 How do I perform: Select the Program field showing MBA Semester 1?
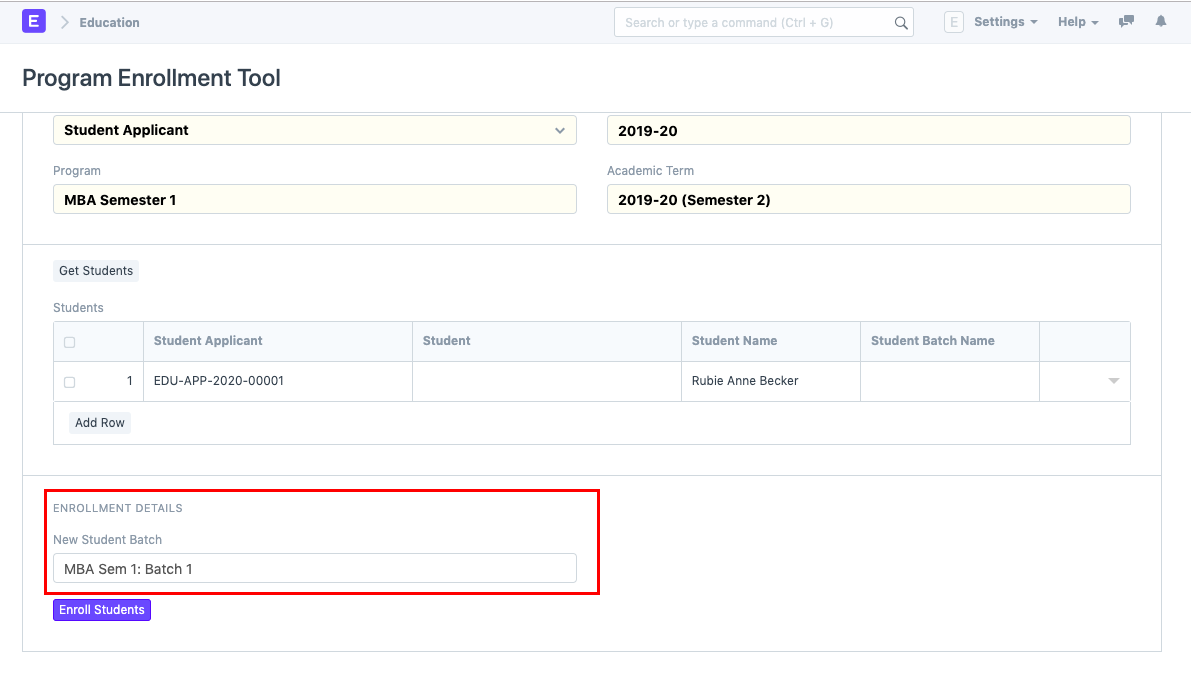315,199
